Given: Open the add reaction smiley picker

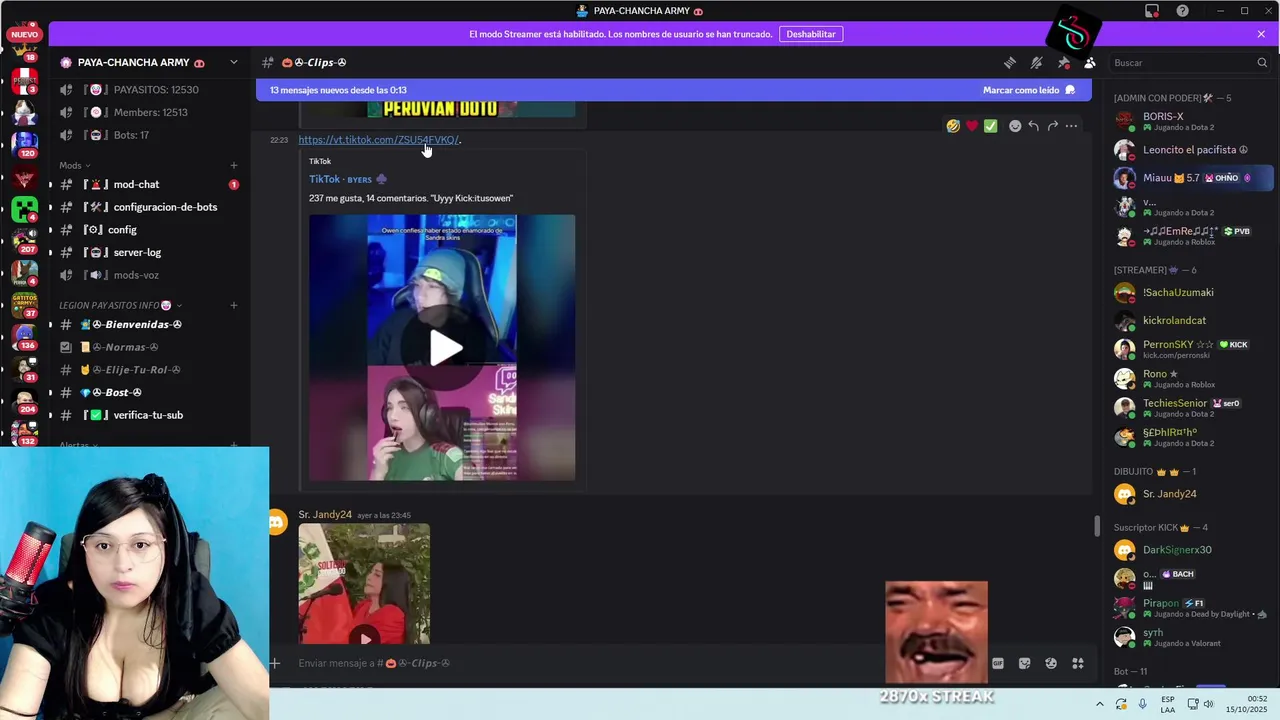Looking at the screenshot, I should [1015, 126].
